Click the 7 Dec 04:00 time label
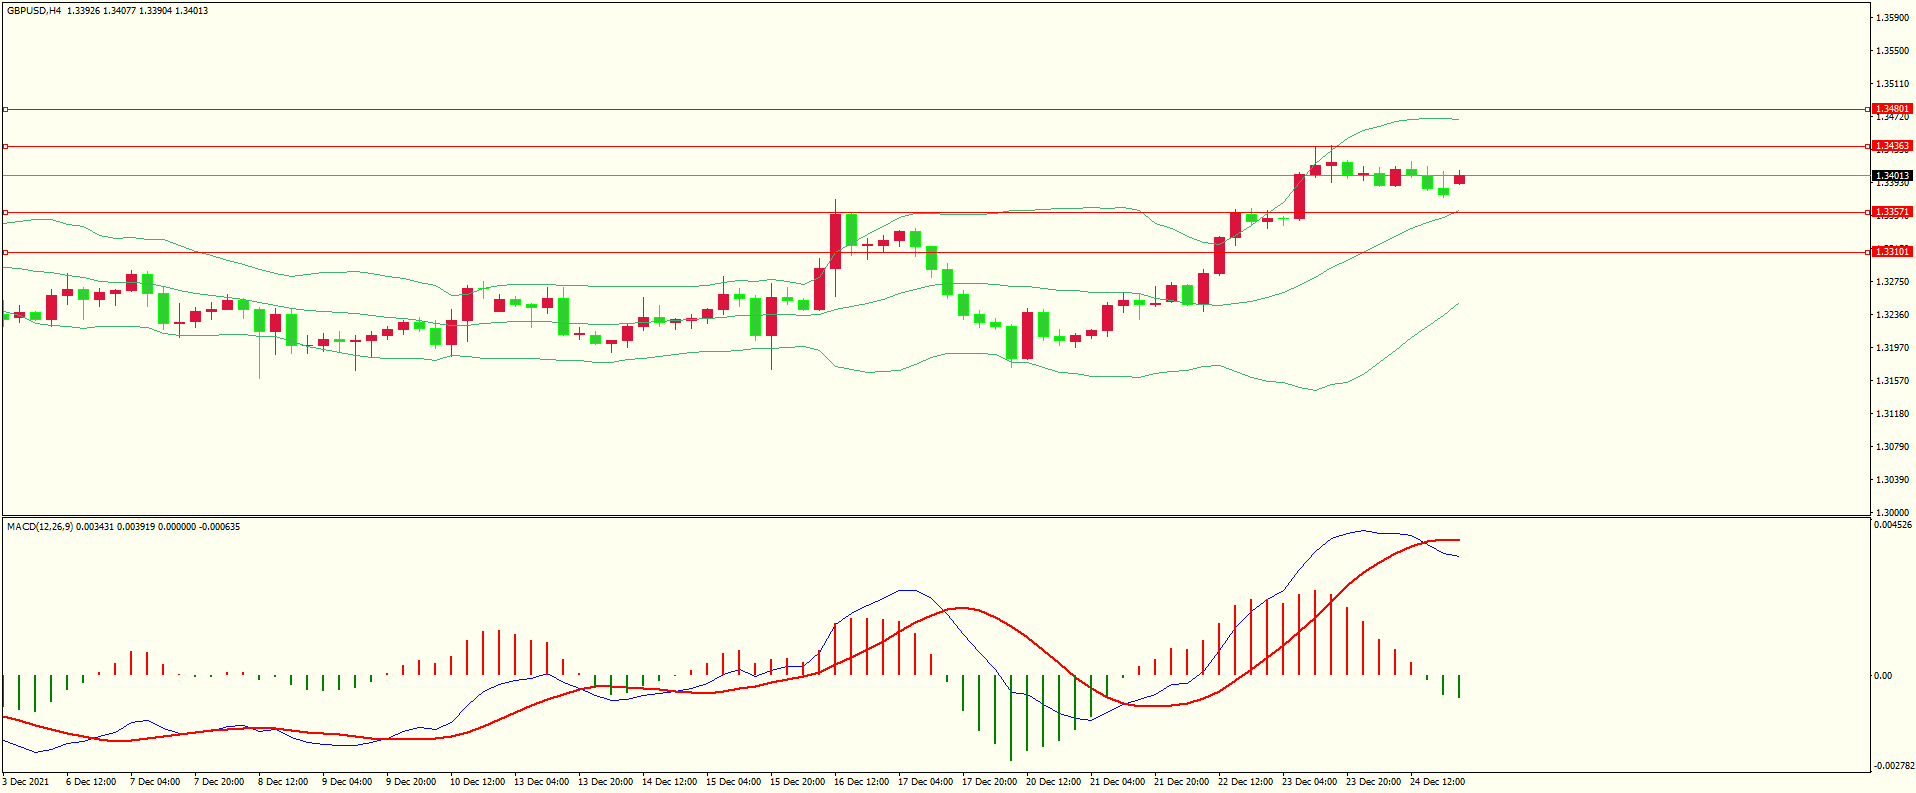 155,782
